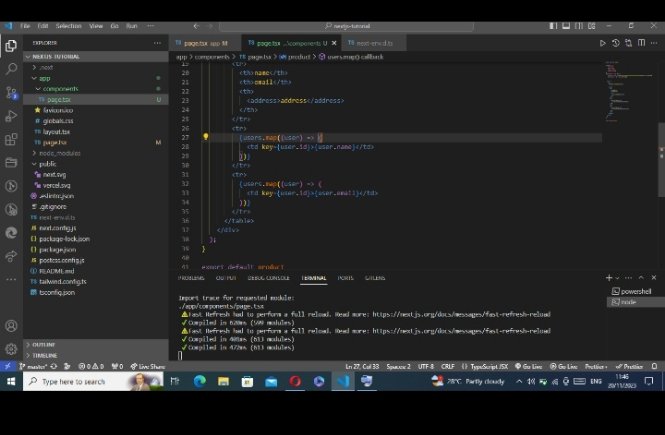665x435 pixels.
Task: Select the node terminal instance
Action: click(635, 302)
